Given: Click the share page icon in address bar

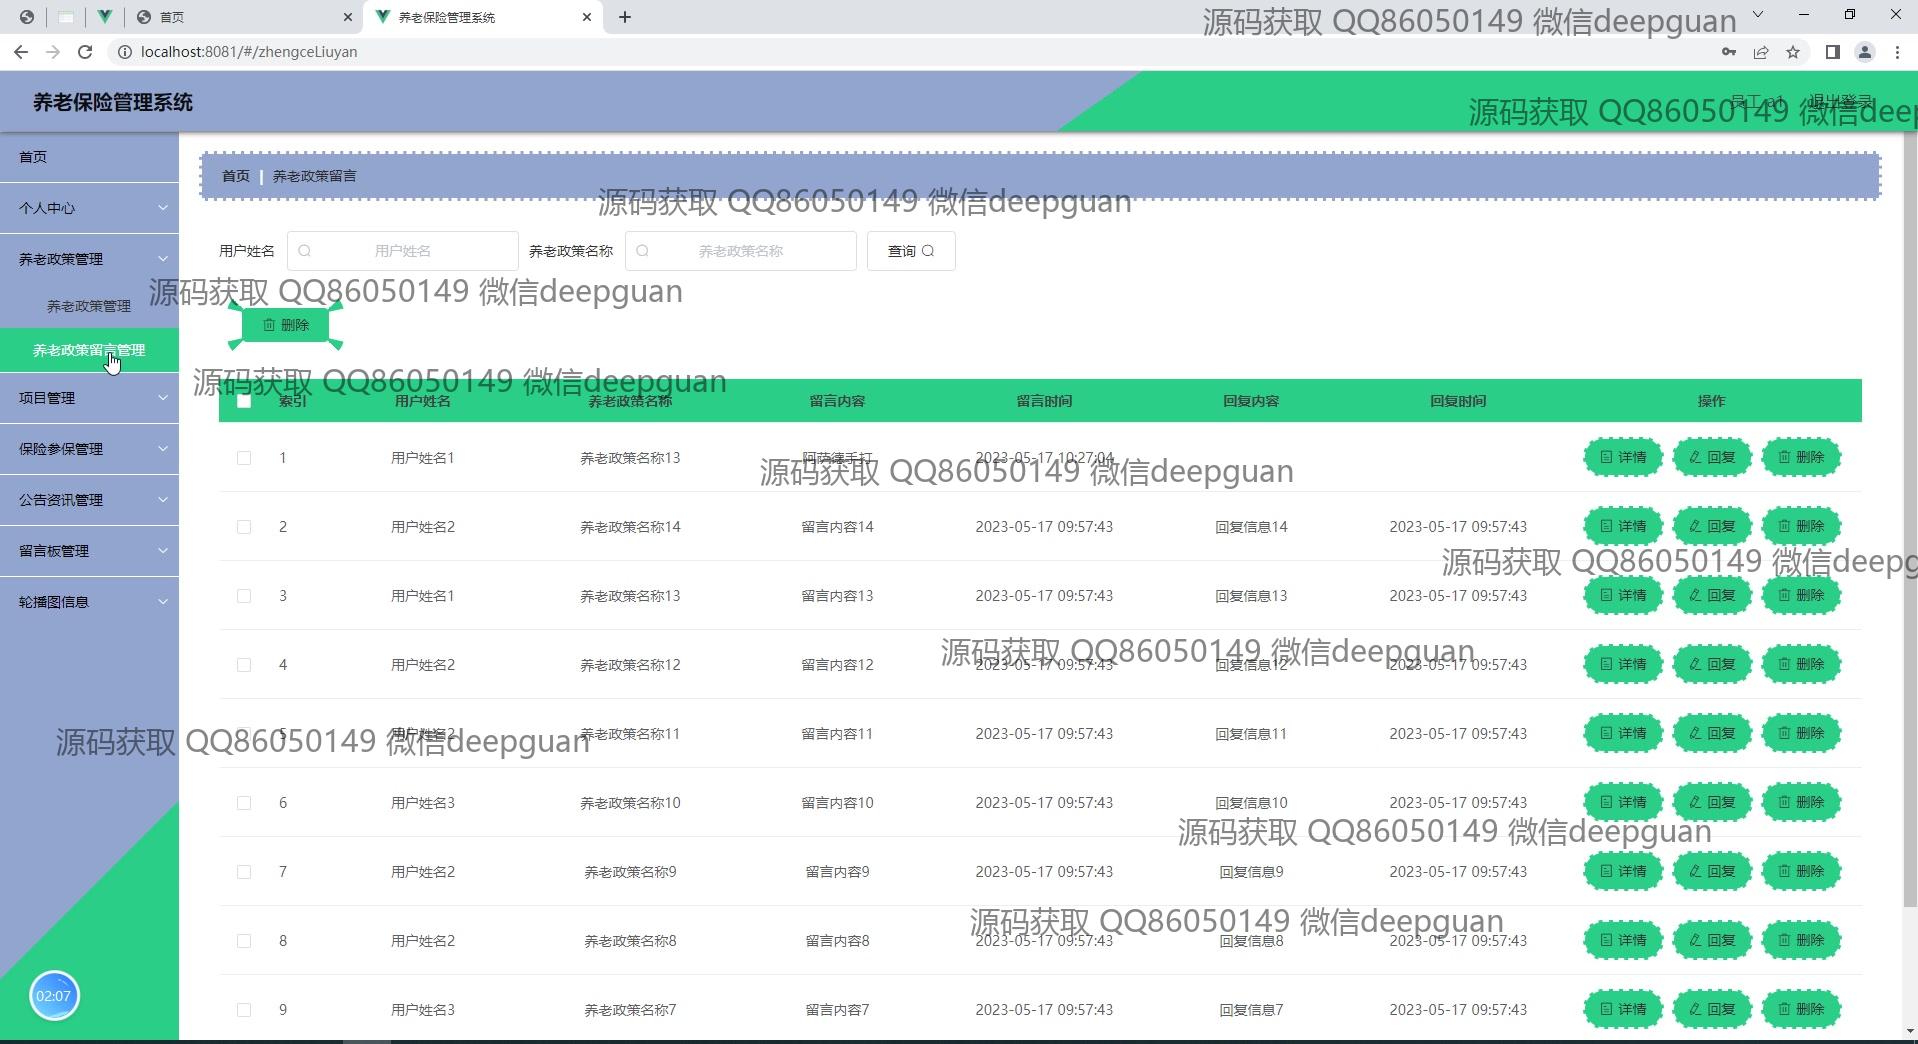Looking at the screenshot, I should (x=1761, y=52).
